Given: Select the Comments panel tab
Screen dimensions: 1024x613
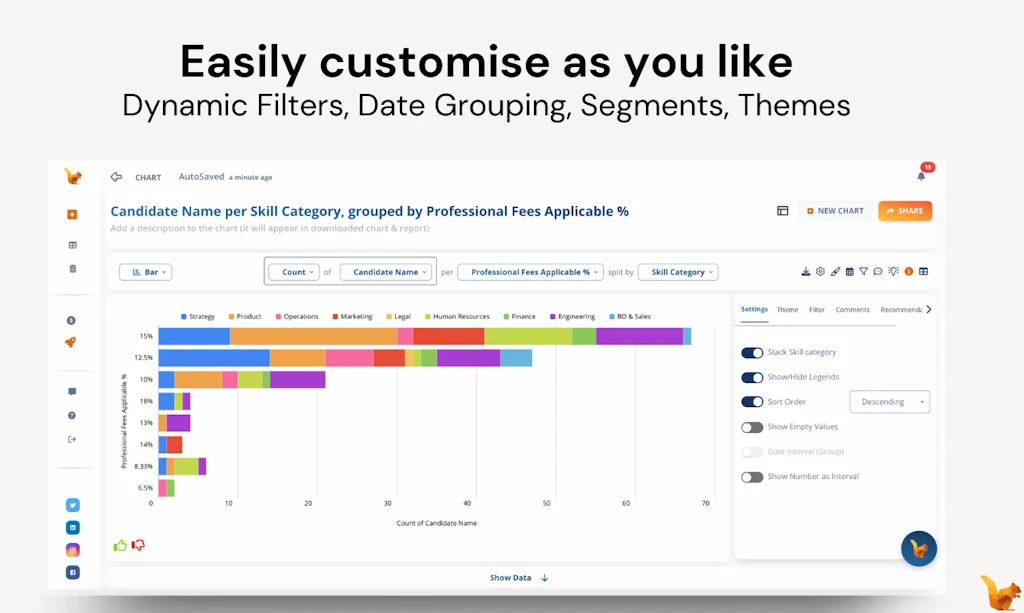Looking at the screenshot, I should [852, 310].
